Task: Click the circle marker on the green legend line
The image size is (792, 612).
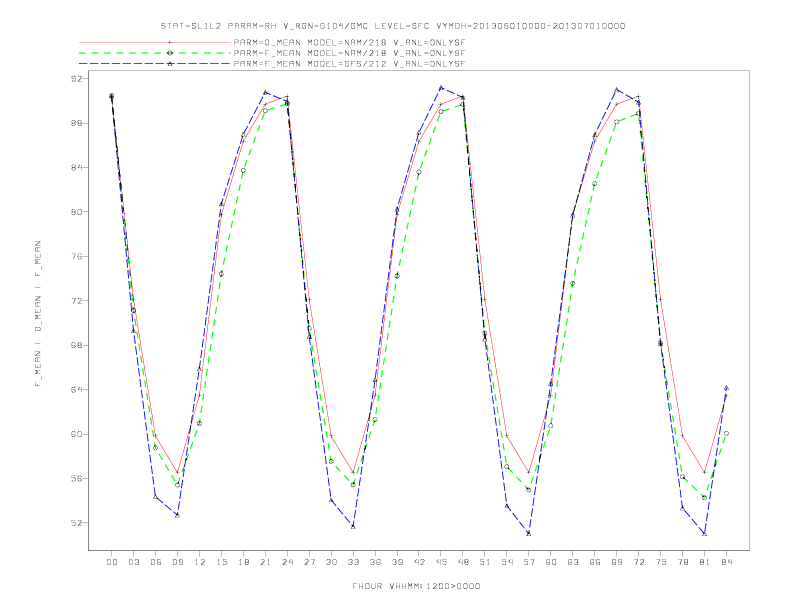Action: (170, 53)
